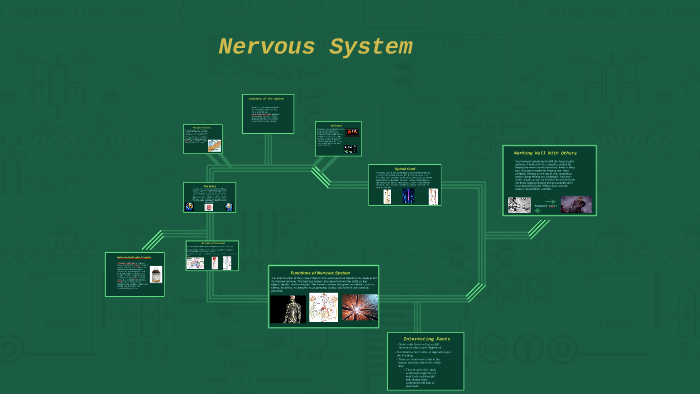Click the right-pointing arrow in Working Well frame
The width and height of the screenshot is (700, 394).
coord(550,202)
